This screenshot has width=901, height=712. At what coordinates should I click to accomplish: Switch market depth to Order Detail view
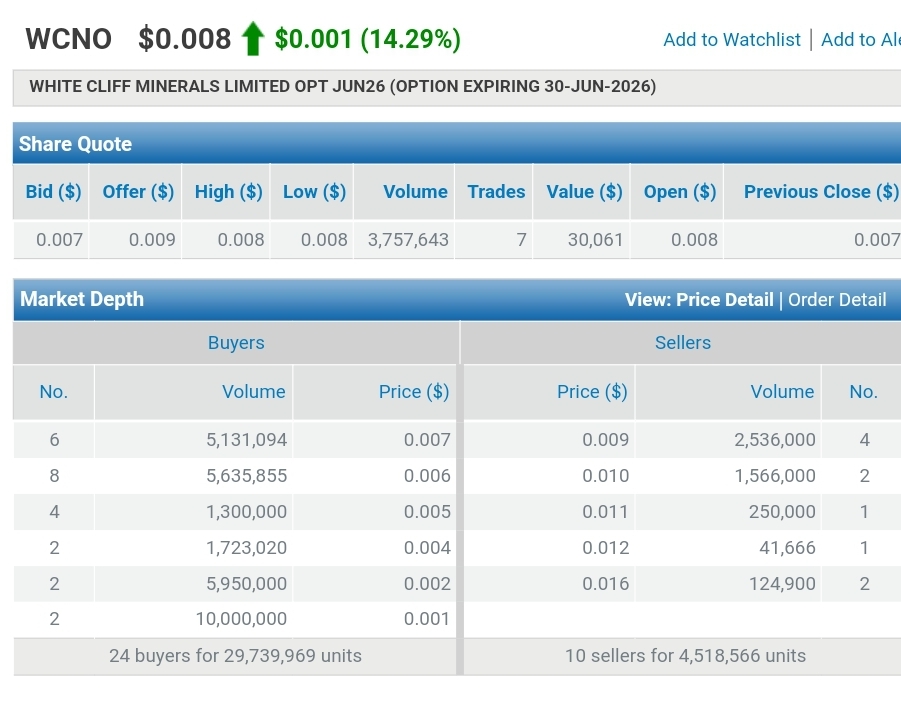point(837,299)
